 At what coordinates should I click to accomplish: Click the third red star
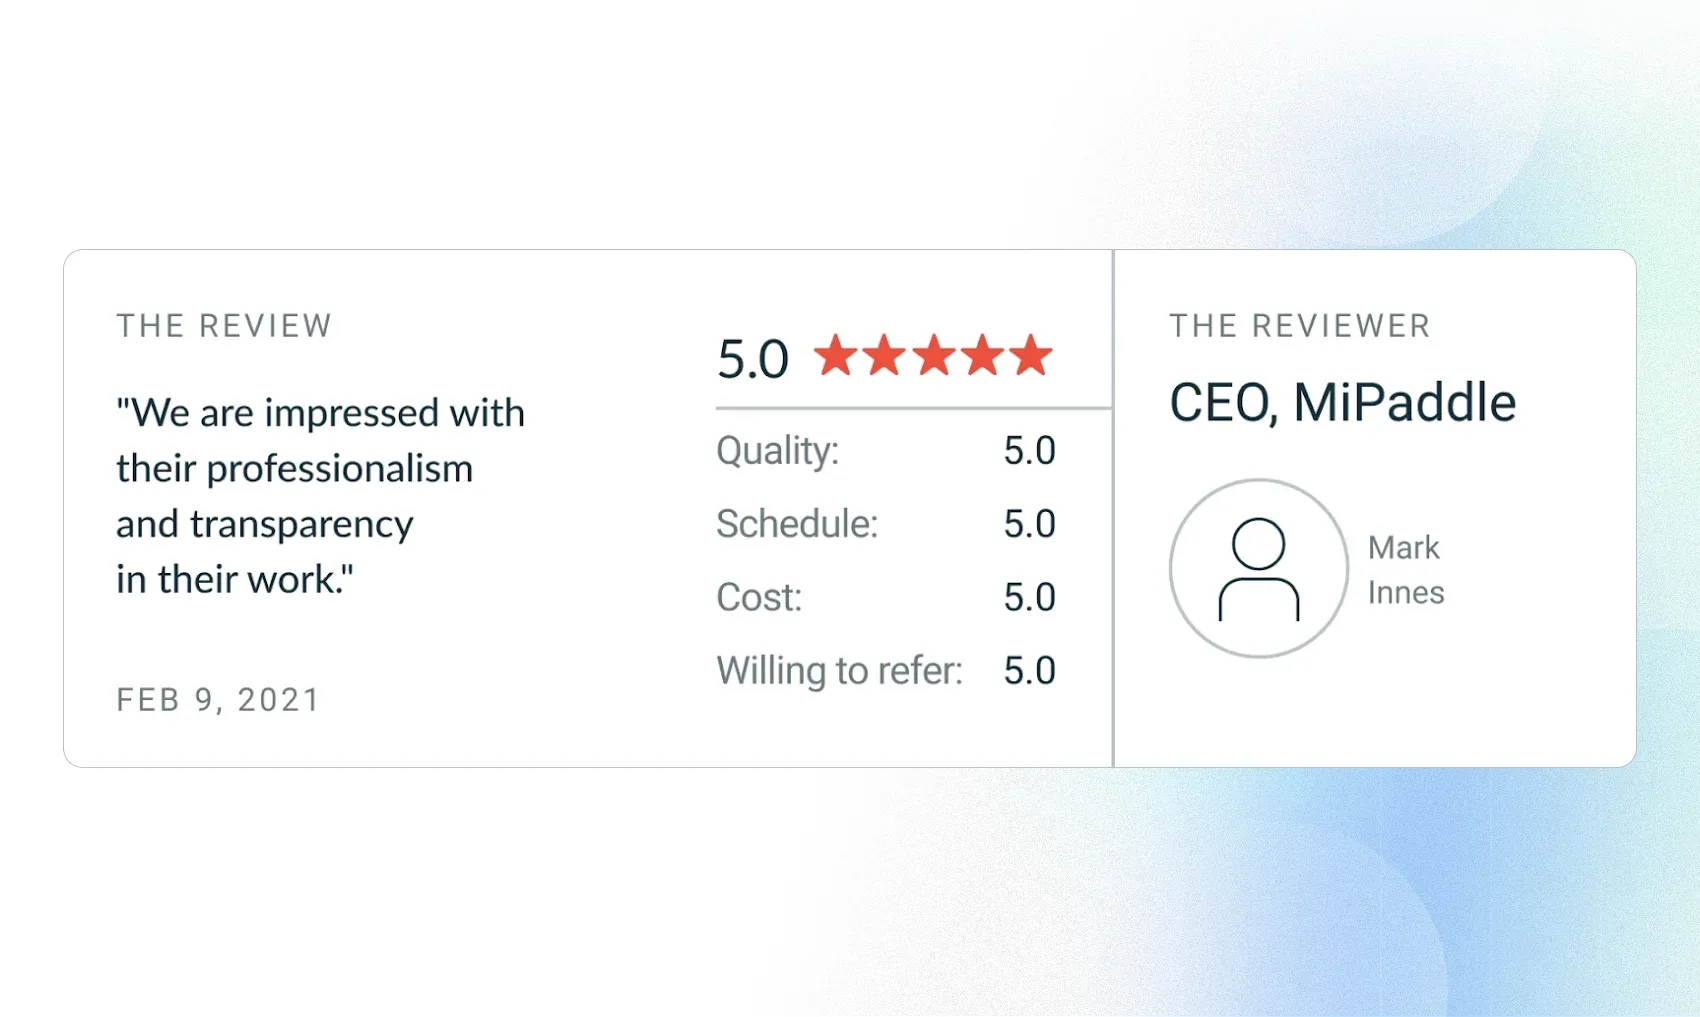pyautogui.click(x=933, y=355)
